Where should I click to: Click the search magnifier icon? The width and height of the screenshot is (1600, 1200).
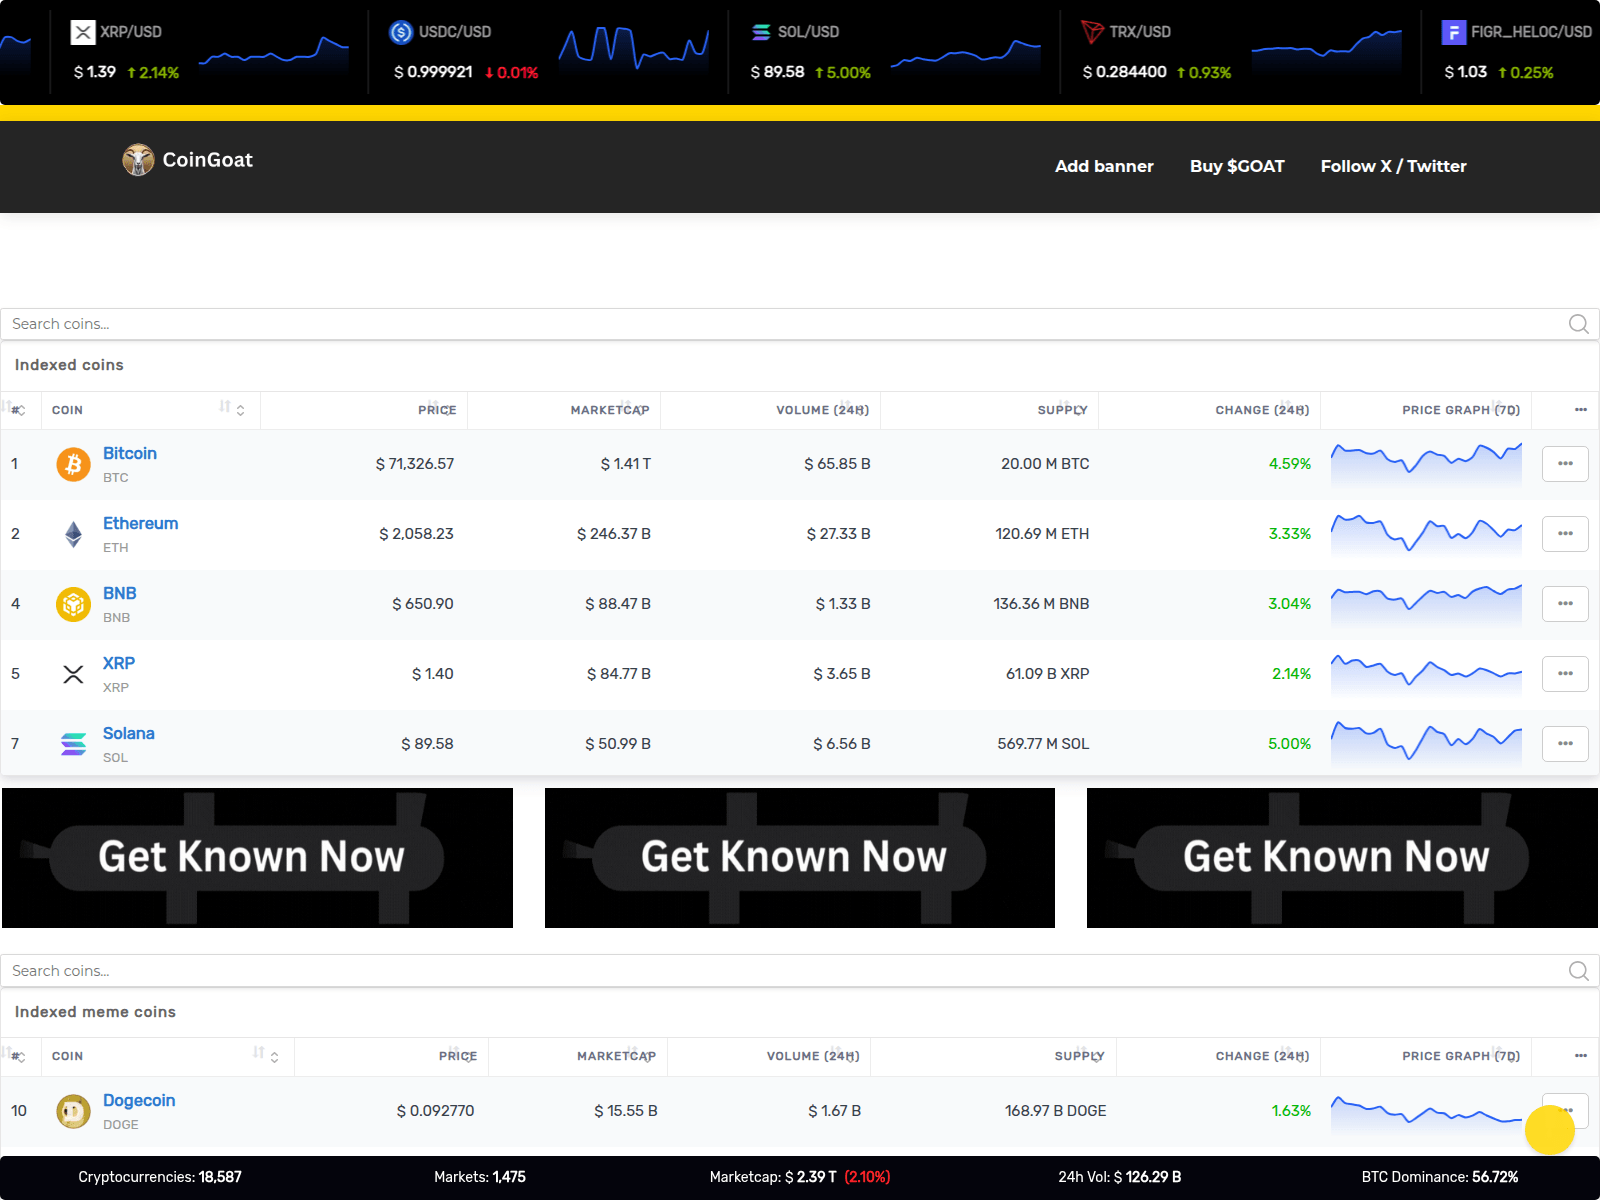click(x=1577, y=324)
